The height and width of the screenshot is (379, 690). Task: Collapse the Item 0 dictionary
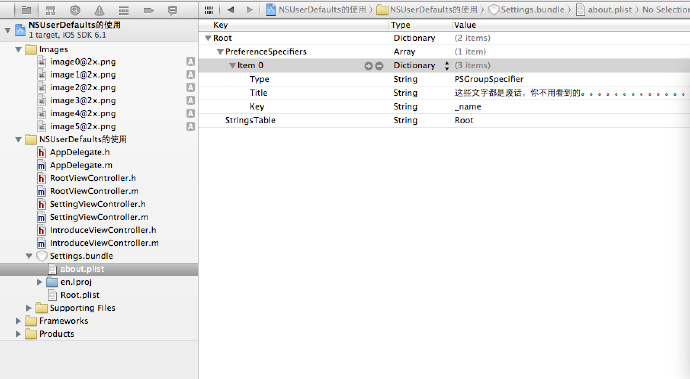pos(232,66)
